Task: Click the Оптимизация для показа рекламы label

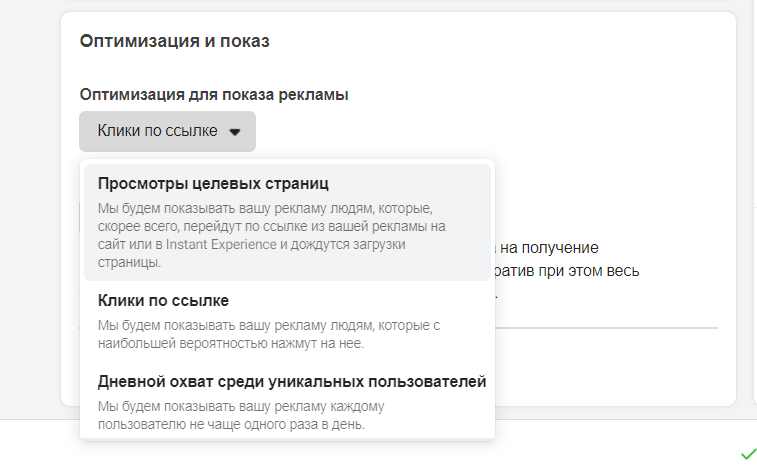Action: [x=214, y=94]
